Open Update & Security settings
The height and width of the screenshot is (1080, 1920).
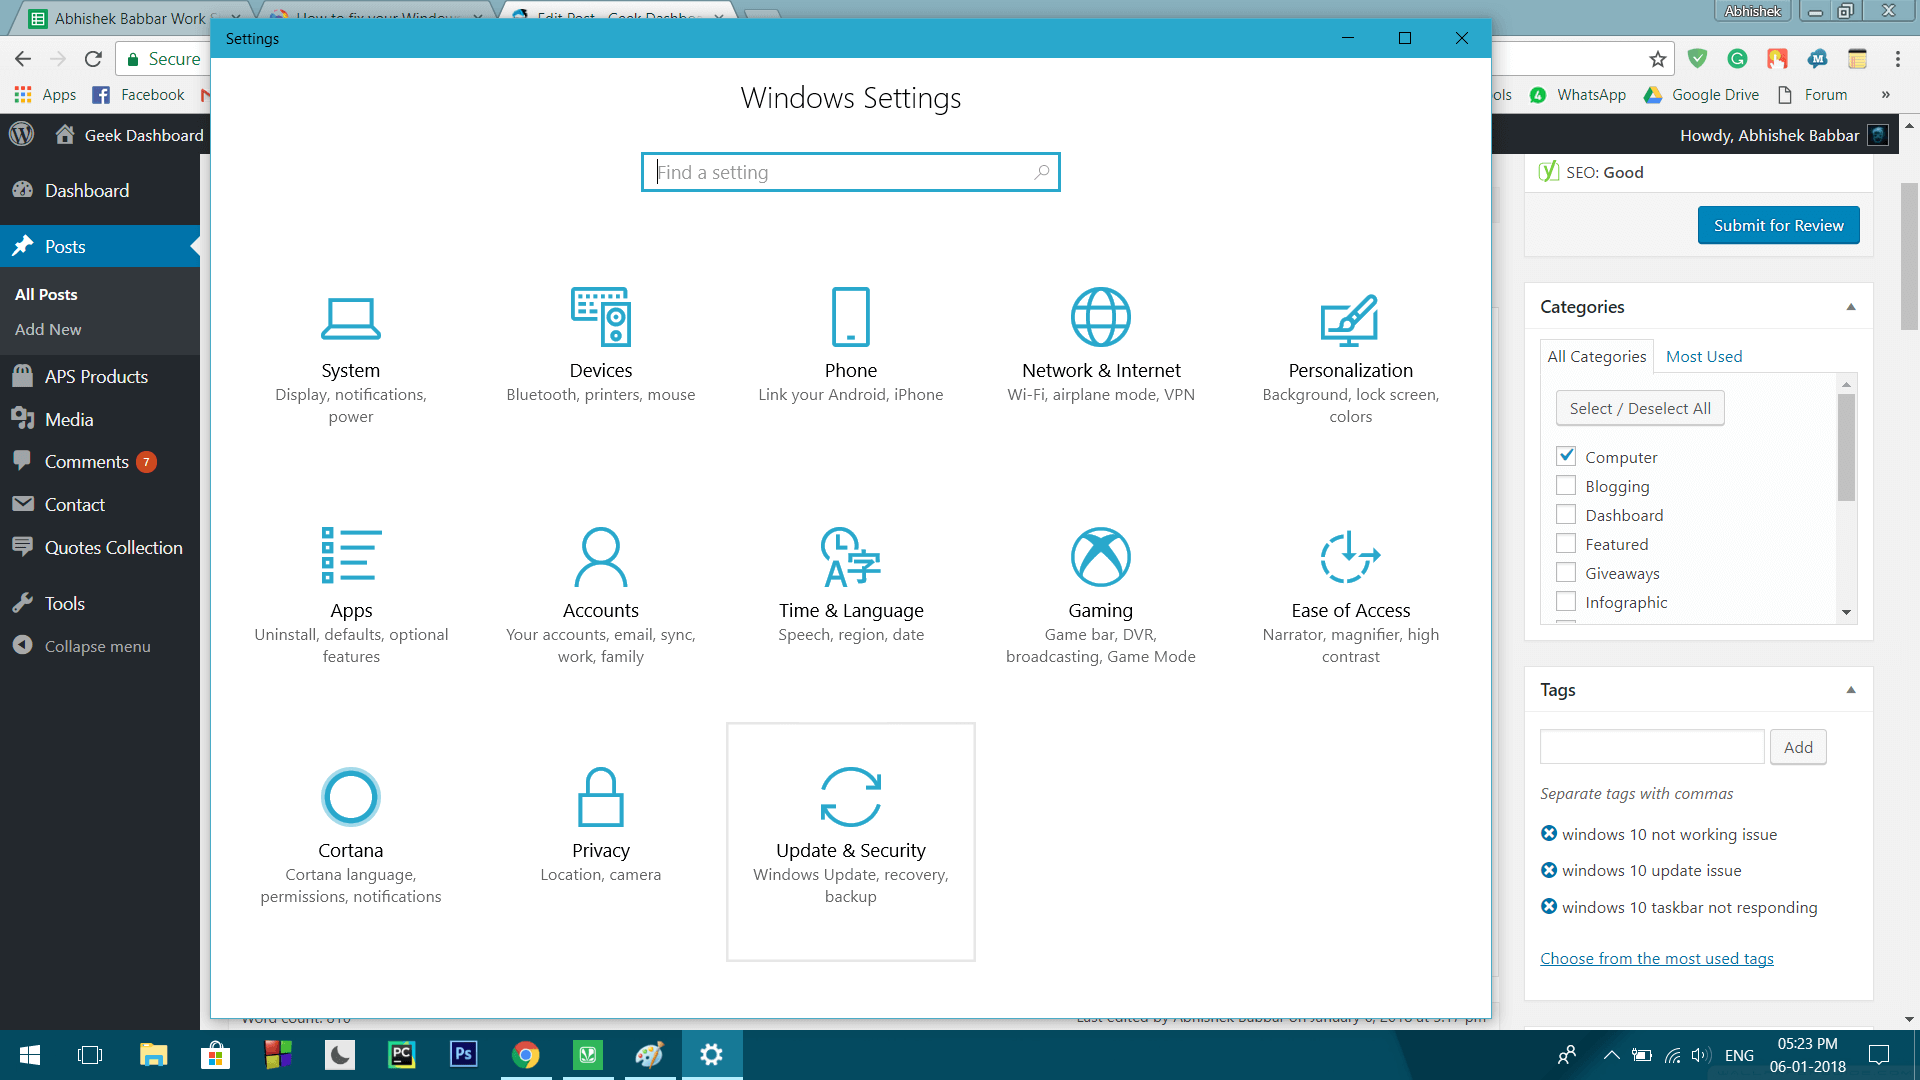pos(850,840)
